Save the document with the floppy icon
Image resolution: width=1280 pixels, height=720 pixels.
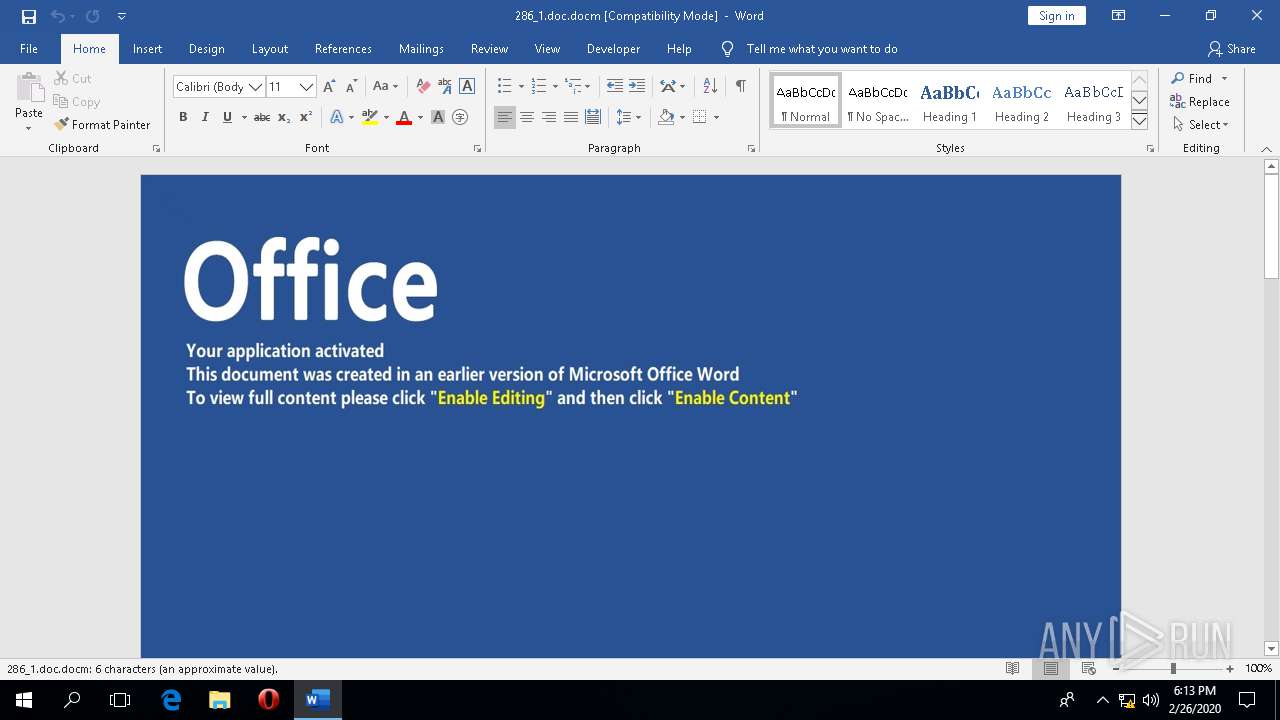[x=28, y=16]
